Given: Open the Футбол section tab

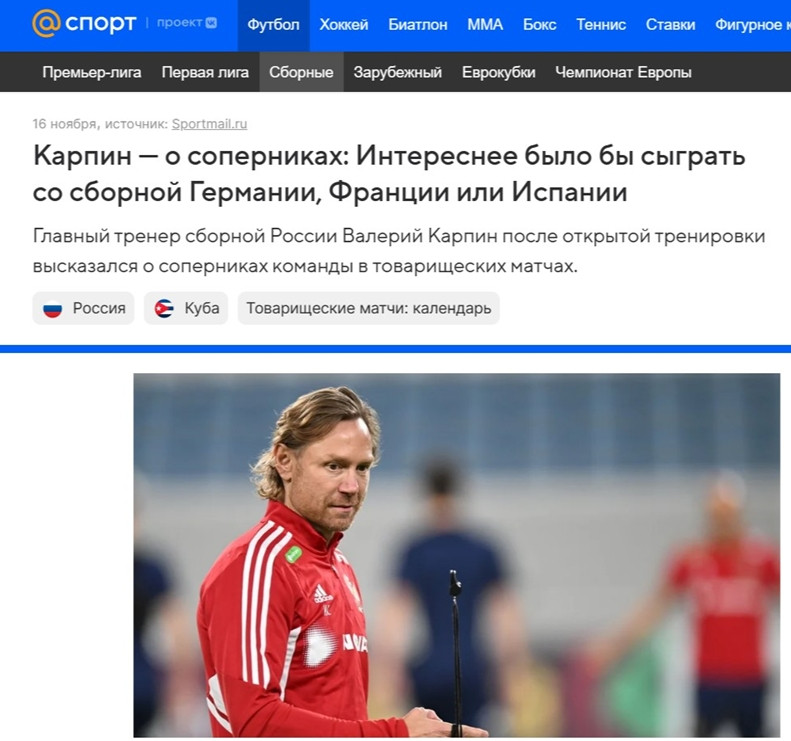Looking at the screenshot, I should 273,25.
